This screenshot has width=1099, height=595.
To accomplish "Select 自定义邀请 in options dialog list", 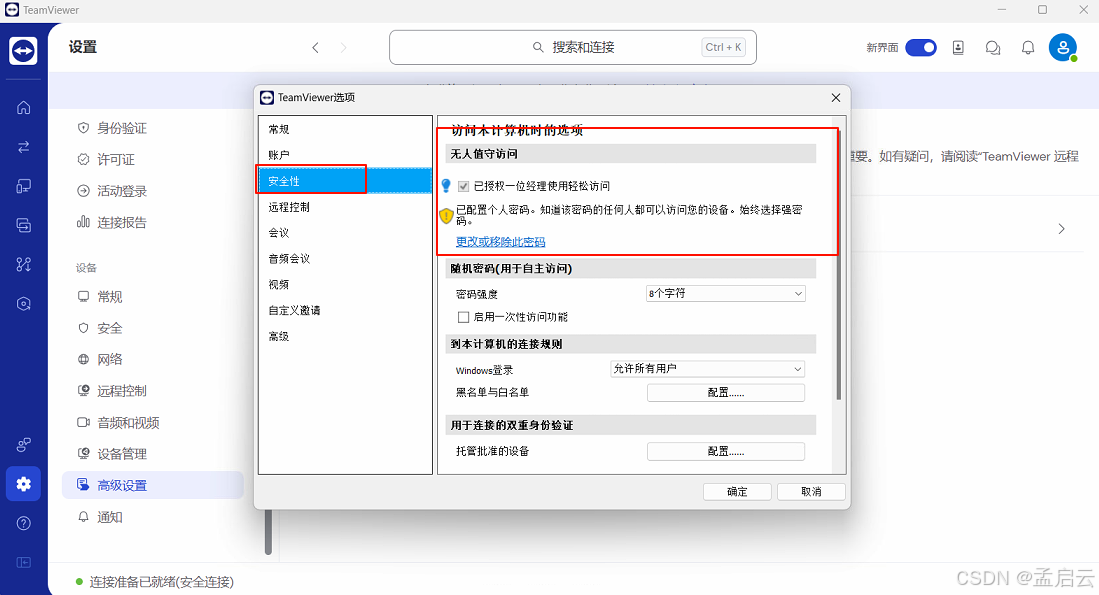I will (345, 310).
